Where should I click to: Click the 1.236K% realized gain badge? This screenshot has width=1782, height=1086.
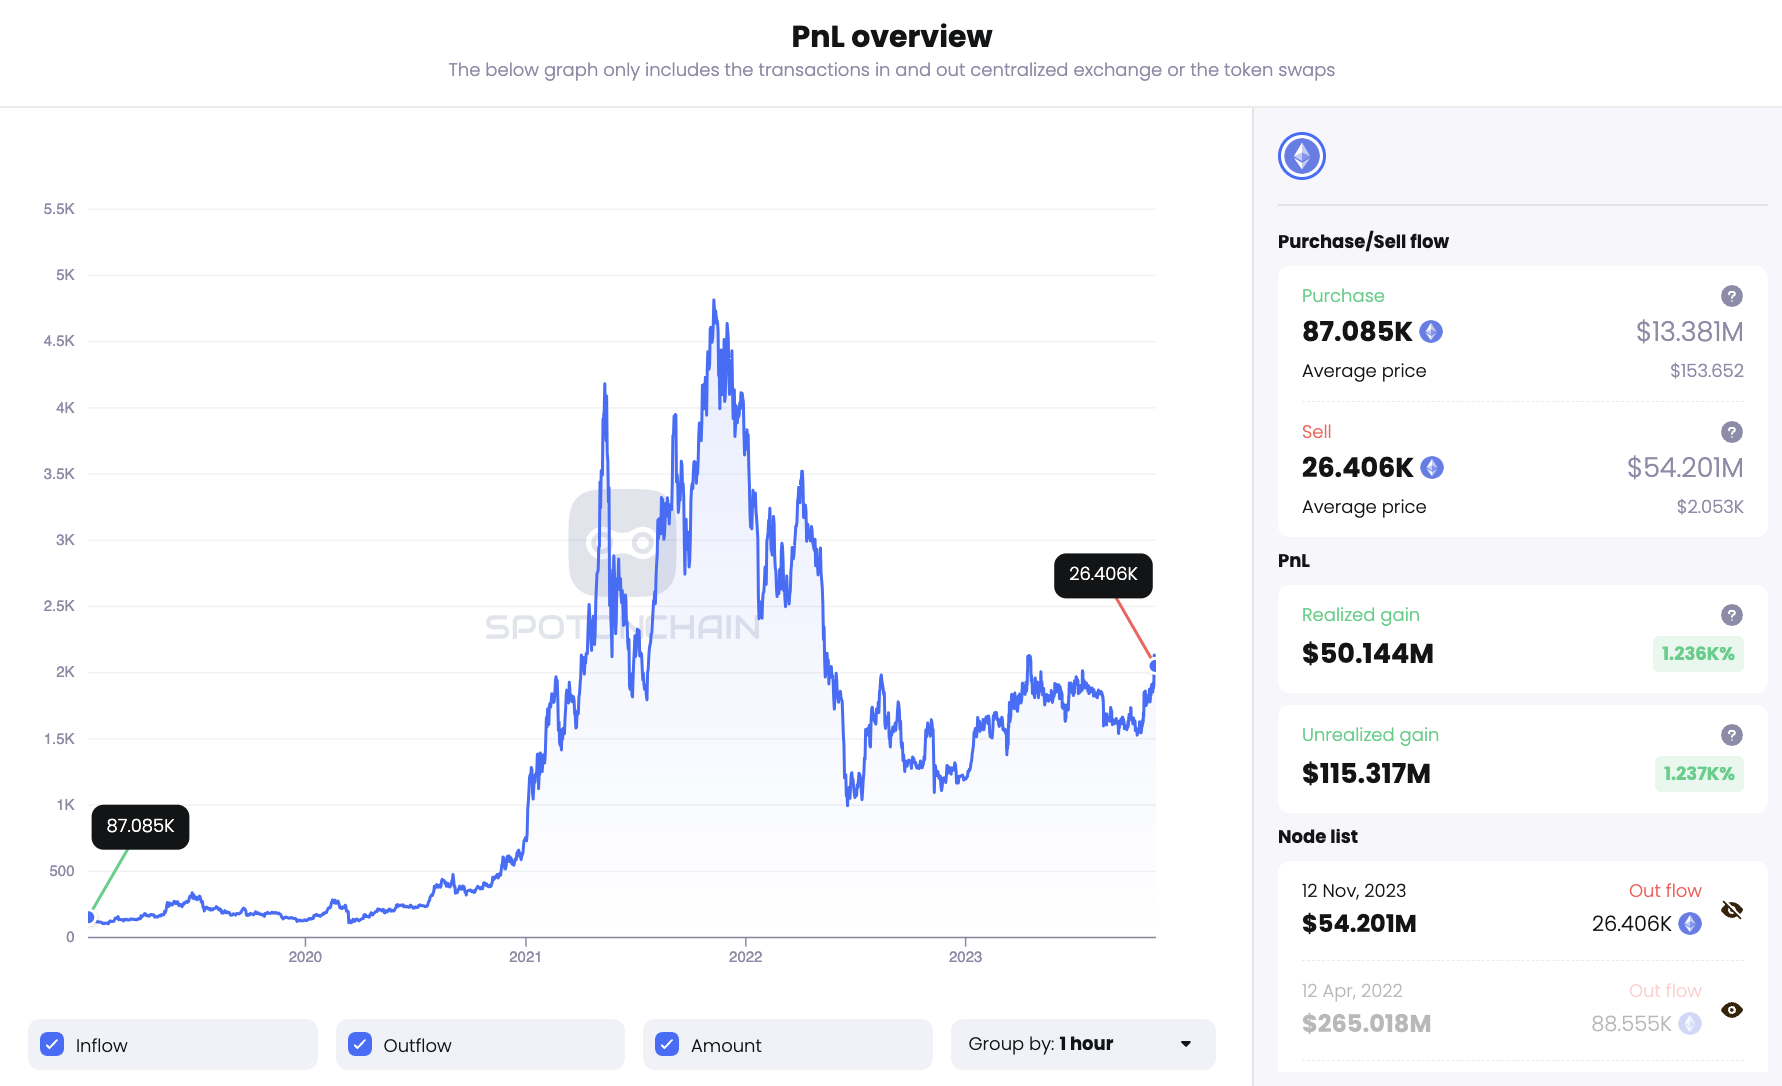pyautogui.click(x=1698, y=653)
